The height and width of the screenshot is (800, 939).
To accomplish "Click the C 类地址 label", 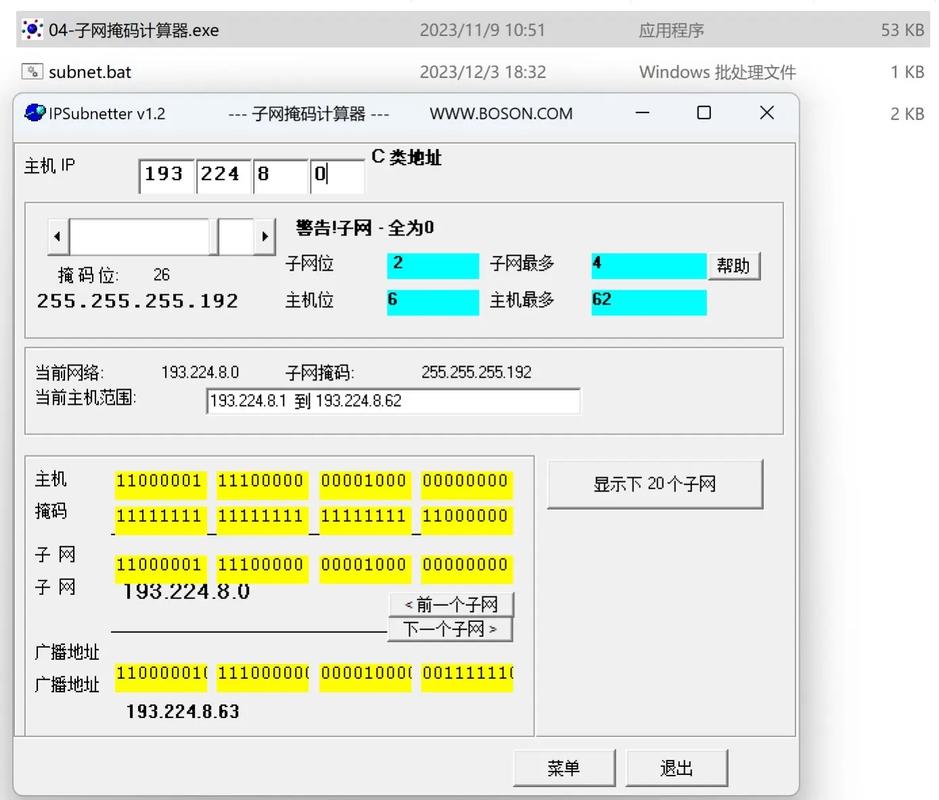I will 407,157.
